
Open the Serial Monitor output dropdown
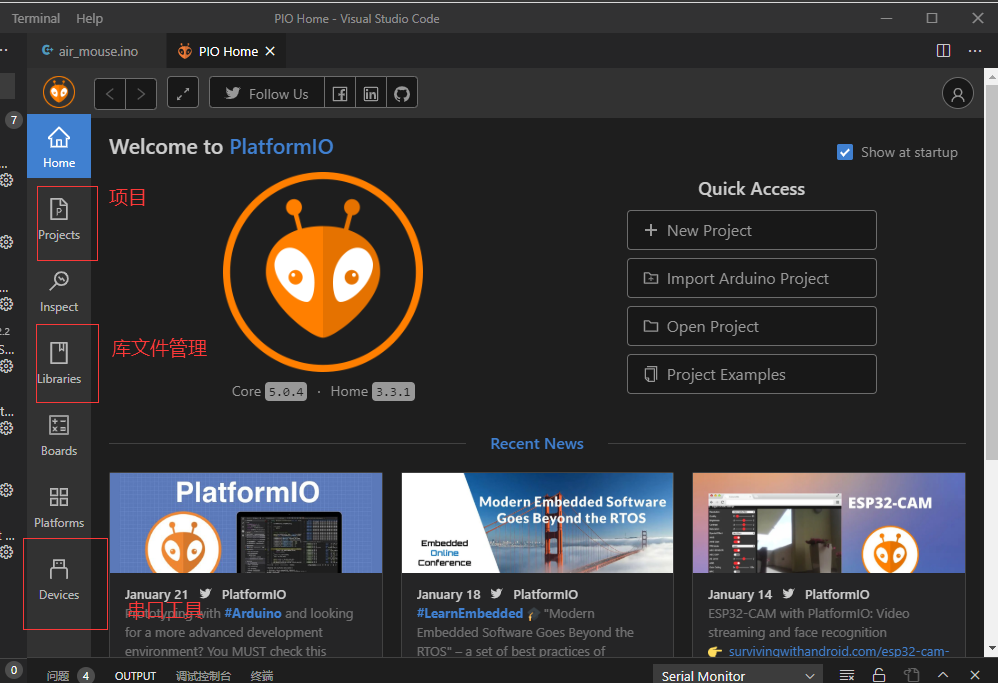[x=737, y=675]
